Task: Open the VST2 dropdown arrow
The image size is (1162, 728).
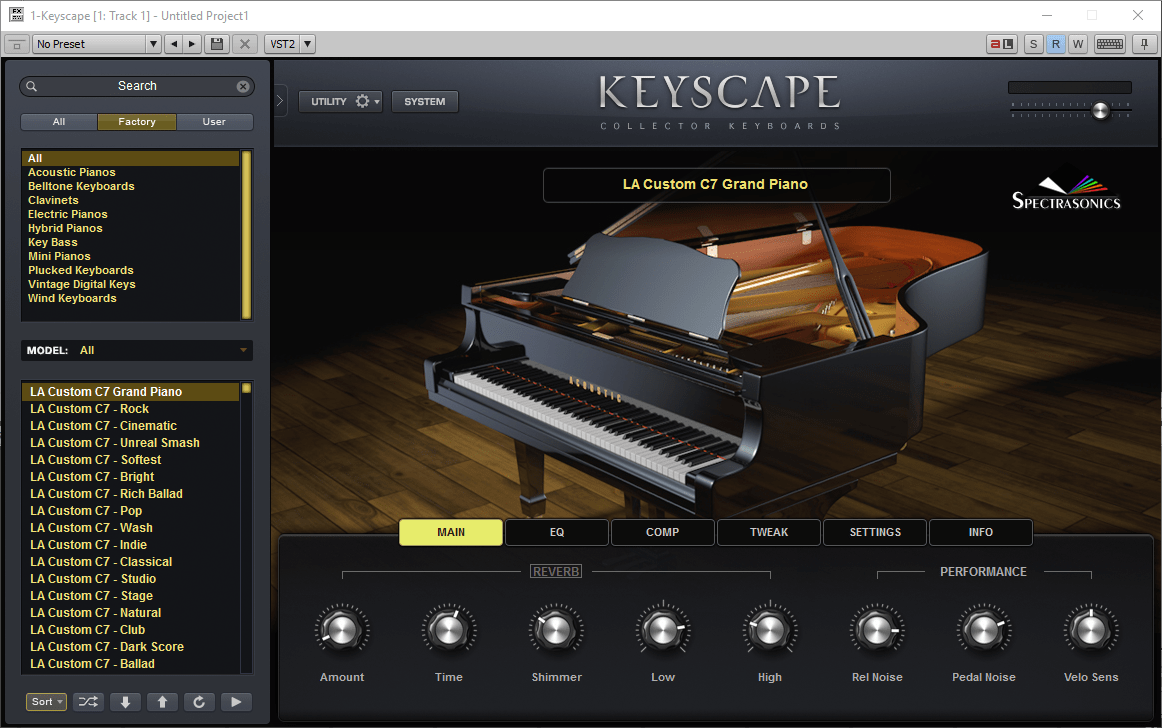Action: (308, 44)
